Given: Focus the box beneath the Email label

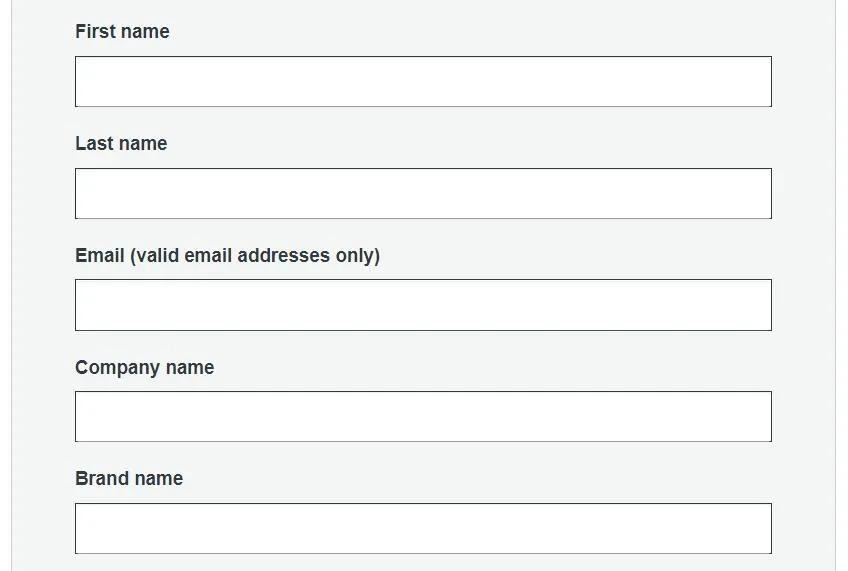Looking at the screenshot, I should pyautogui.click(x=423, y=305).
